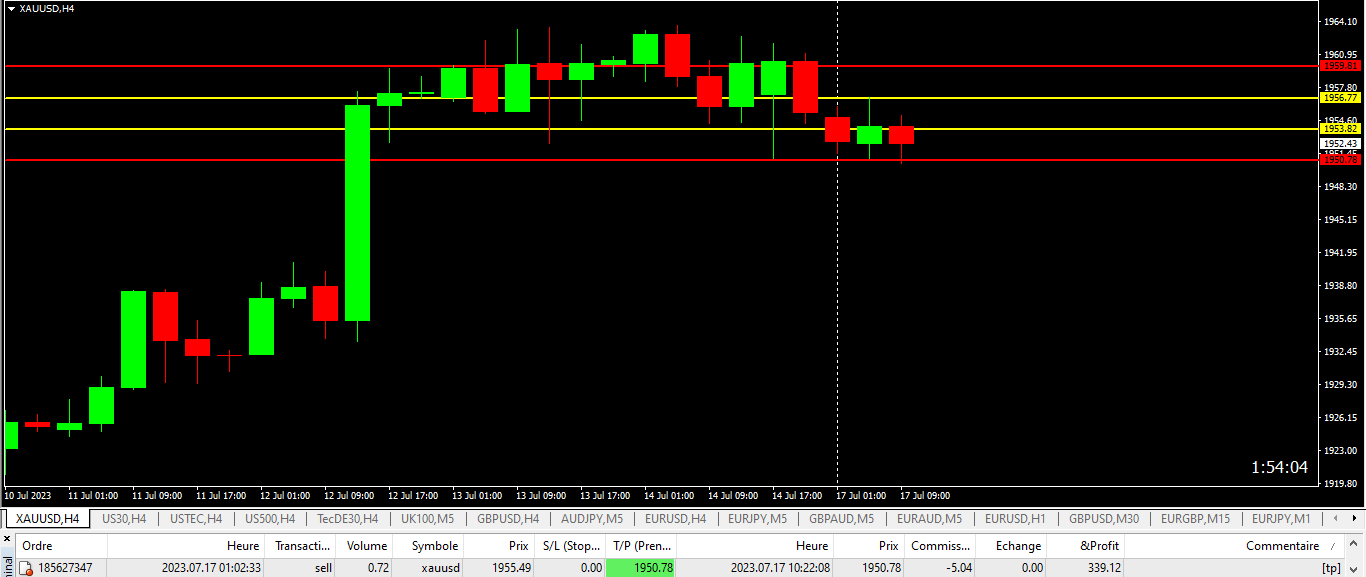Switch to the XAUUSD,H4 chart tab
The image size is (1366, 577).
pos(47,519)
